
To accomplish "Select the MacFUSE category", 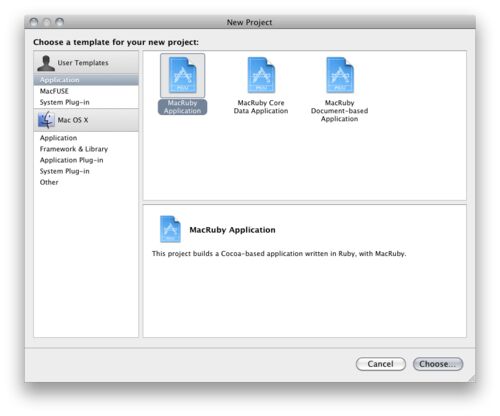I will [x=86, y=91].
